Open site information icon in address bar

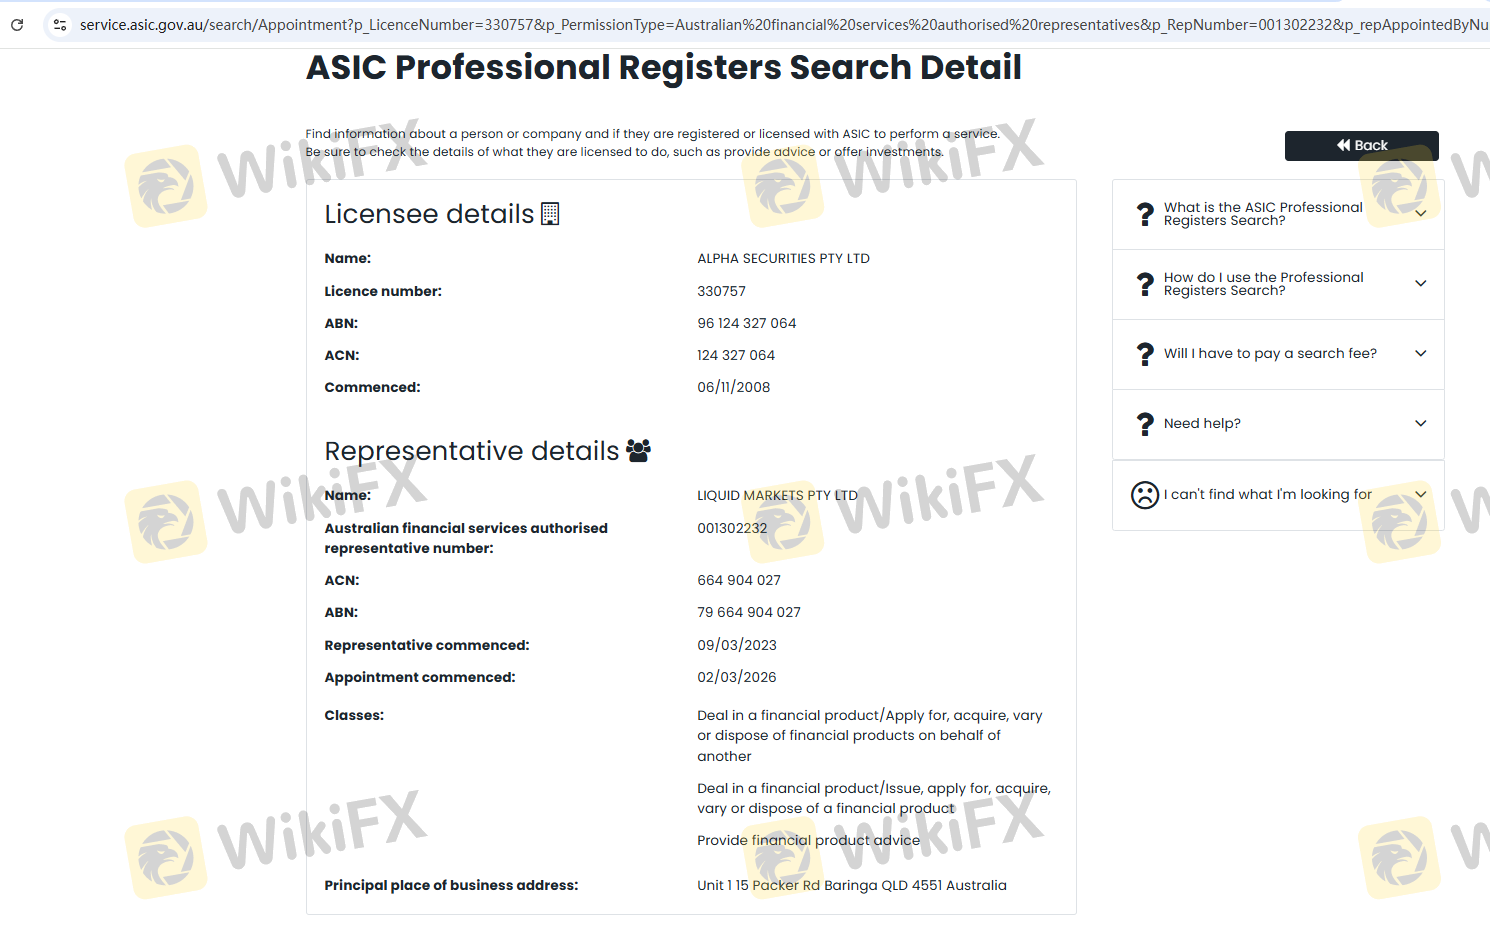tap(60, 25)
